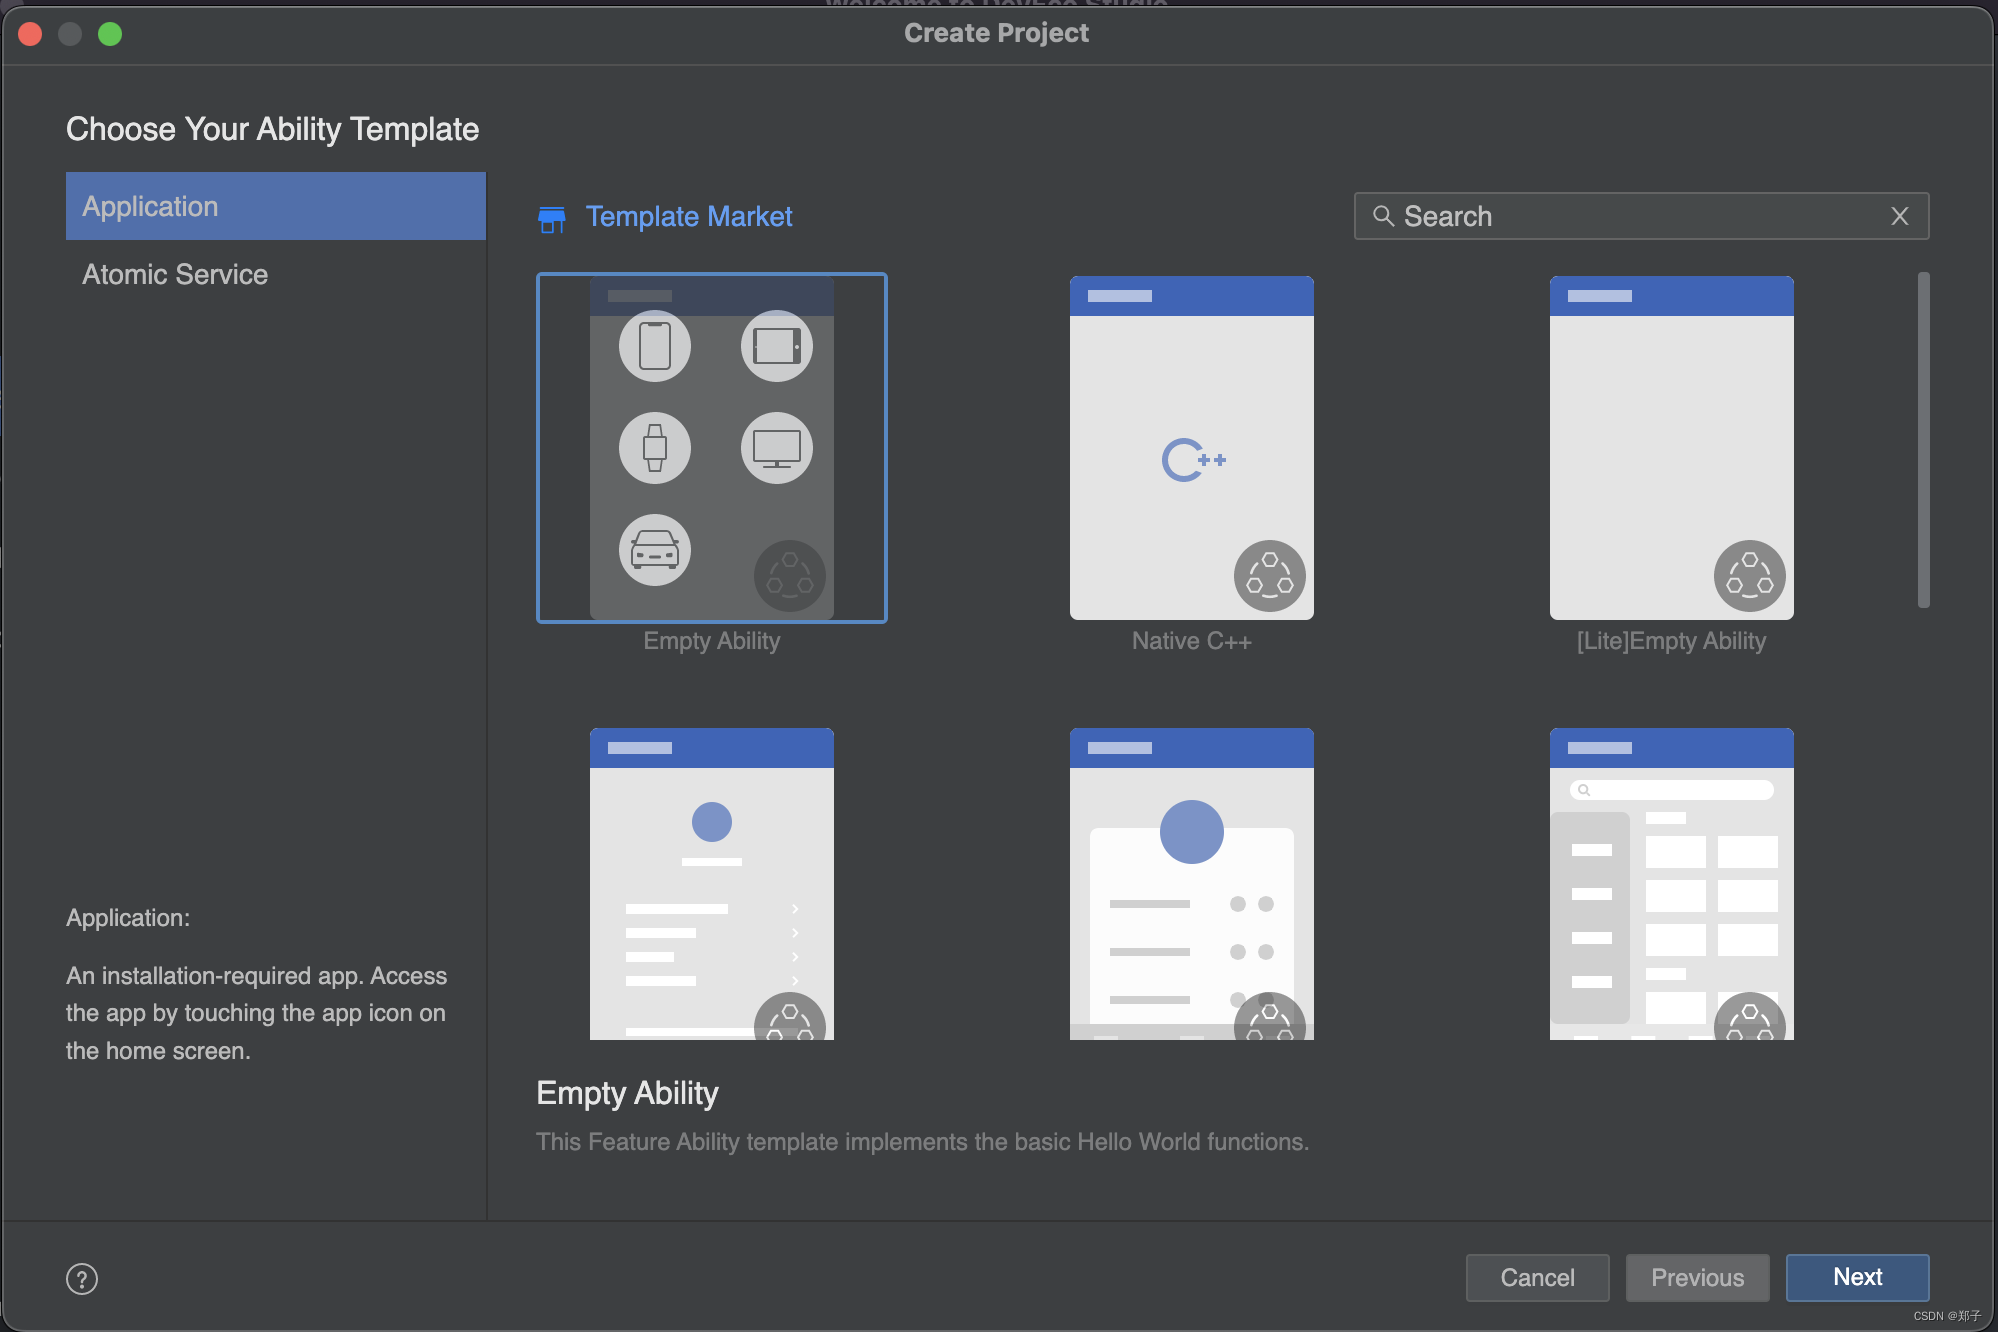Click the Template Market label

click(688, 216)
